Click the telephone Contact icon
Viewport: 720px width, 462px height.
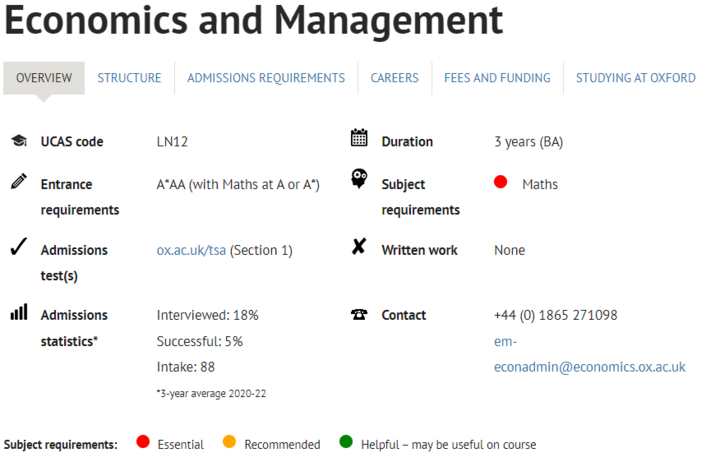click(359, 314)
